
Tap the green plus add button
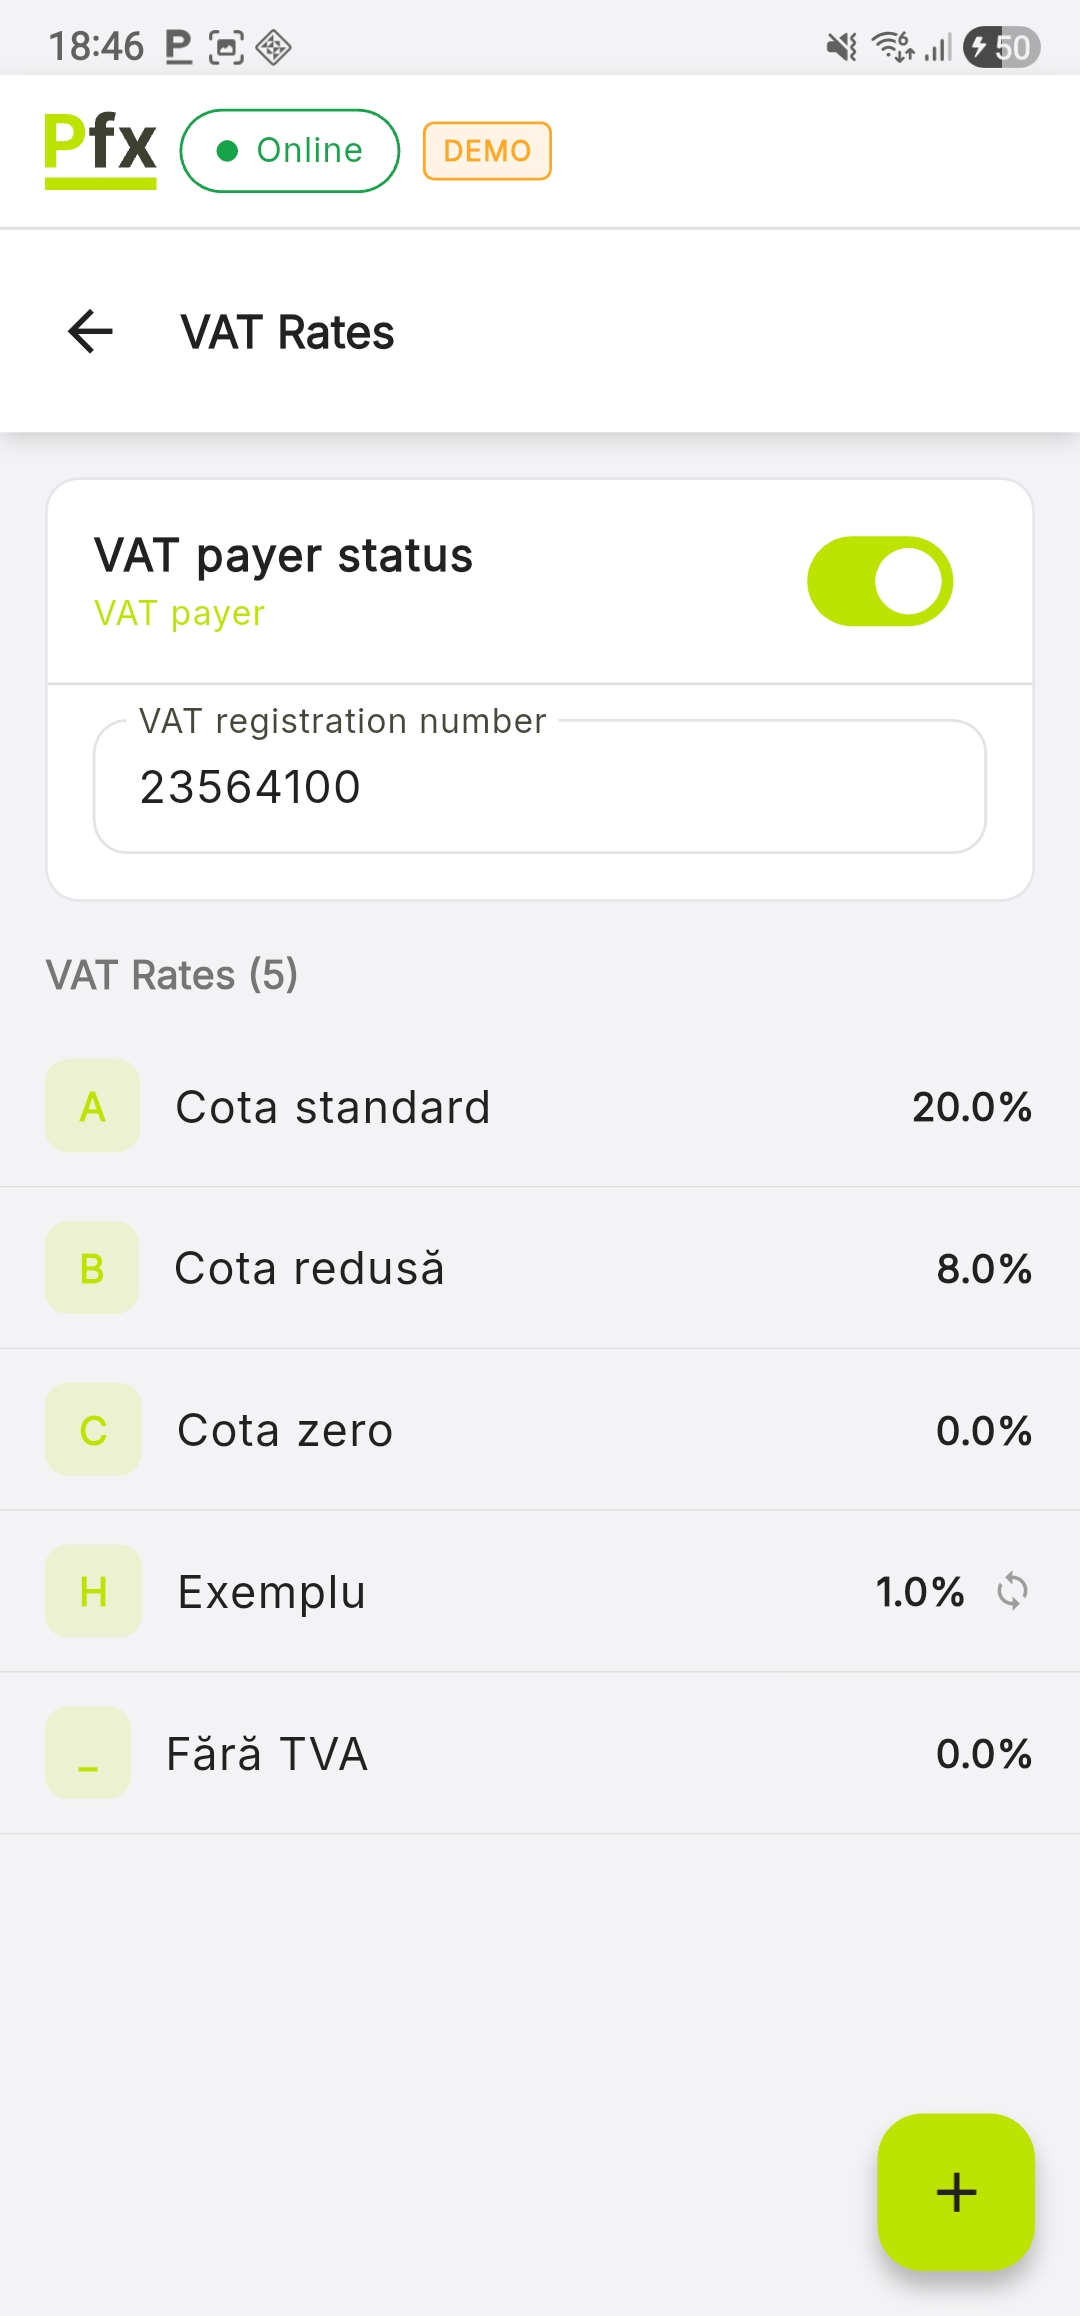[x=955, y=2191]
